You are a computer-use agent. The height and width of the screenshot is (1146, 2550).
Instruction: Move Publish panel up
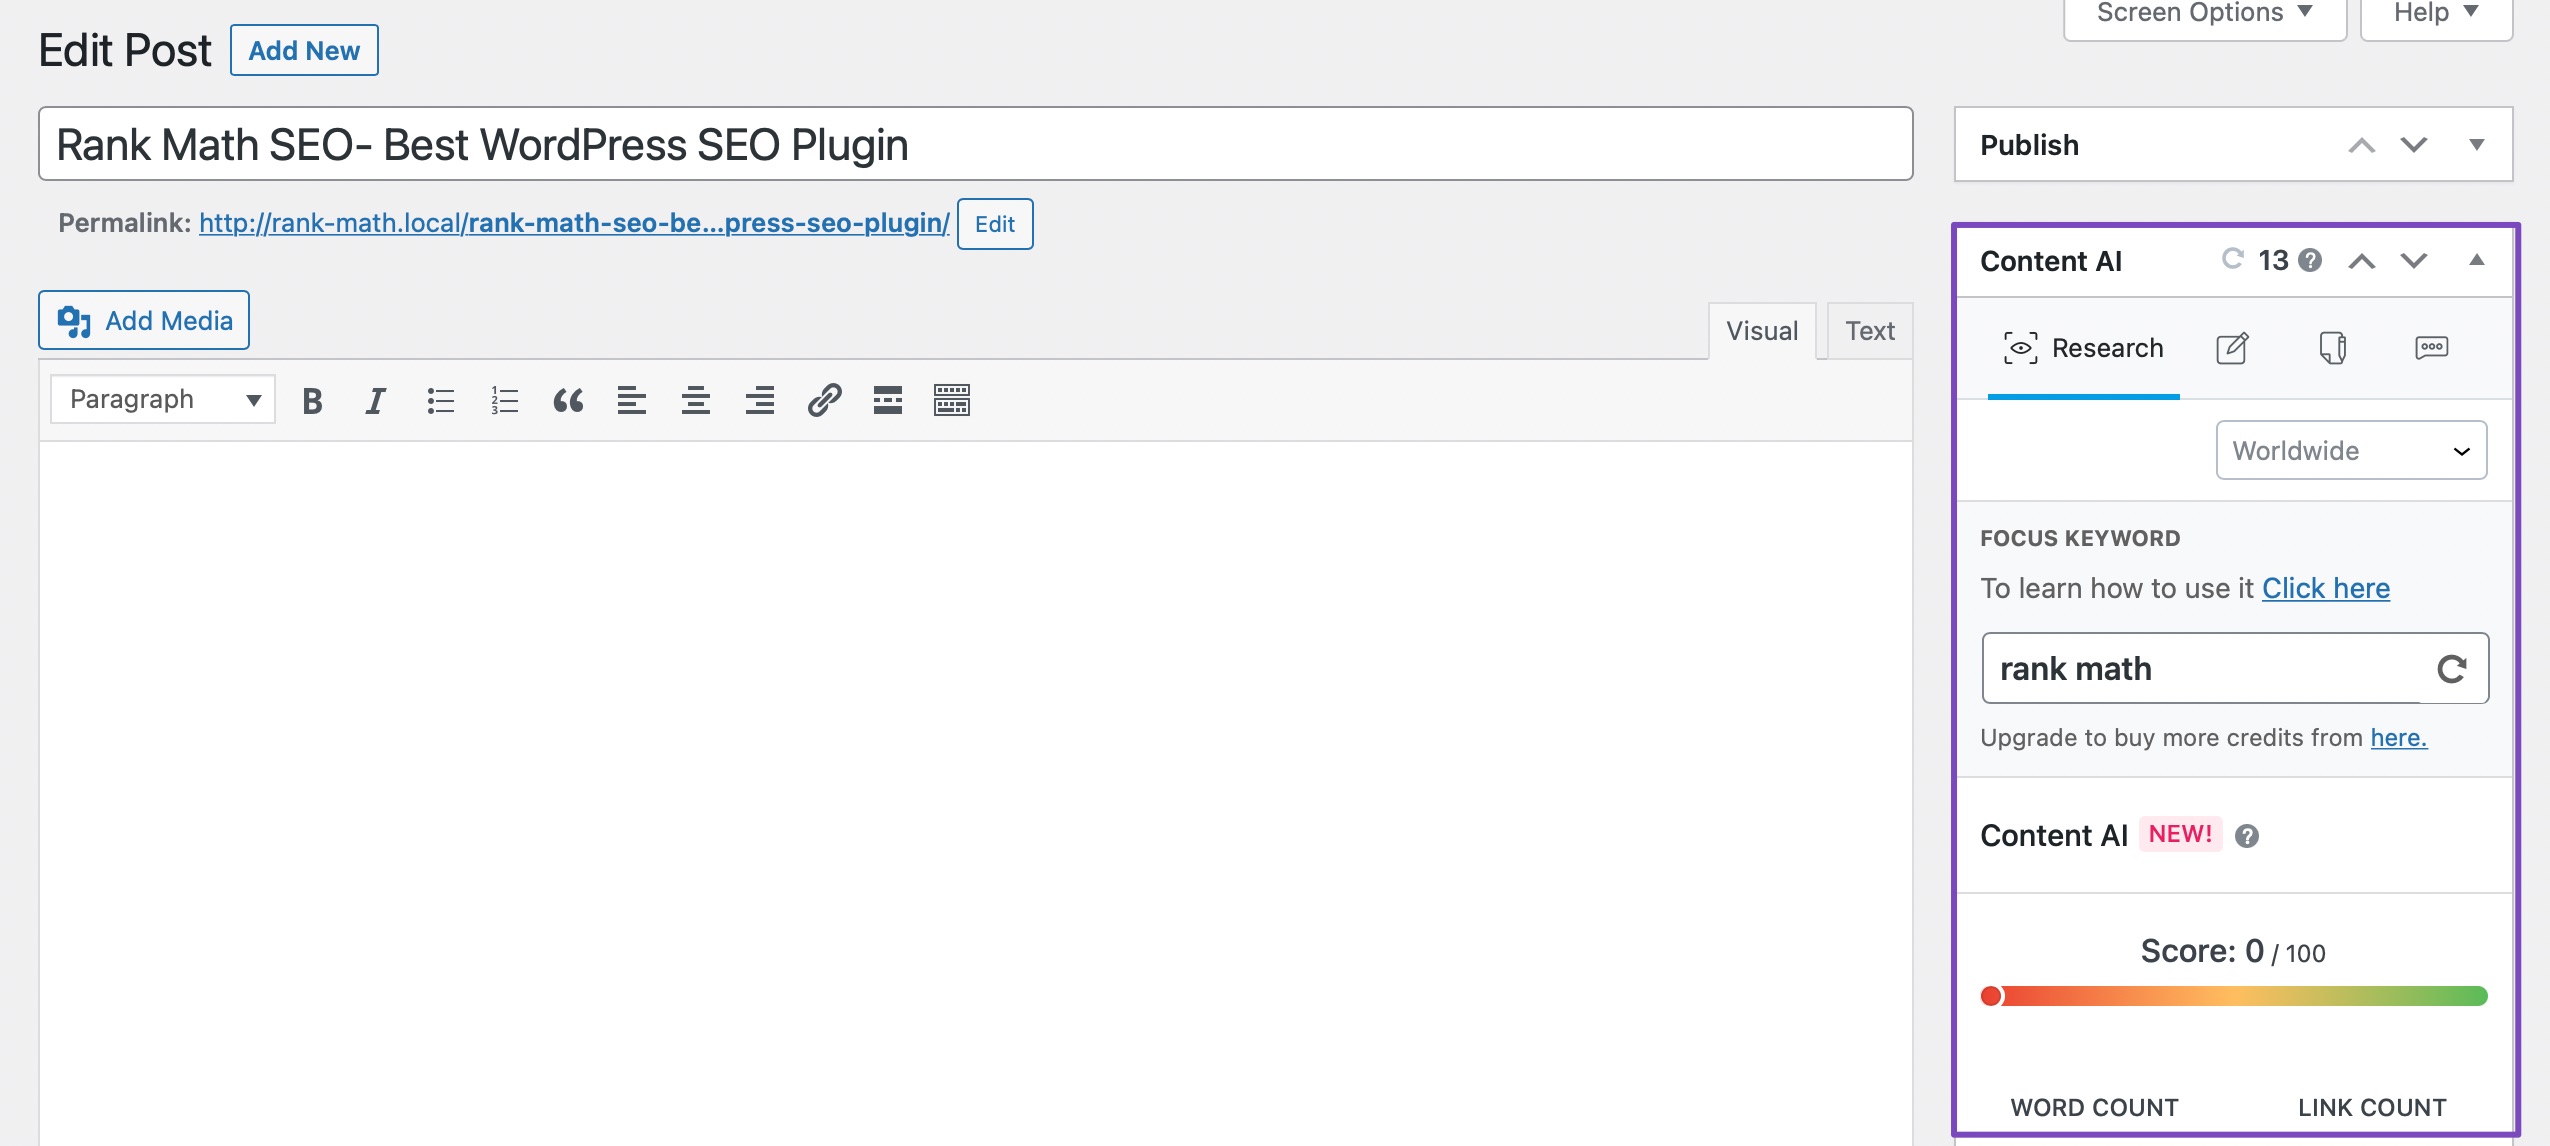pyautogui.click(x=2362, y=146)
